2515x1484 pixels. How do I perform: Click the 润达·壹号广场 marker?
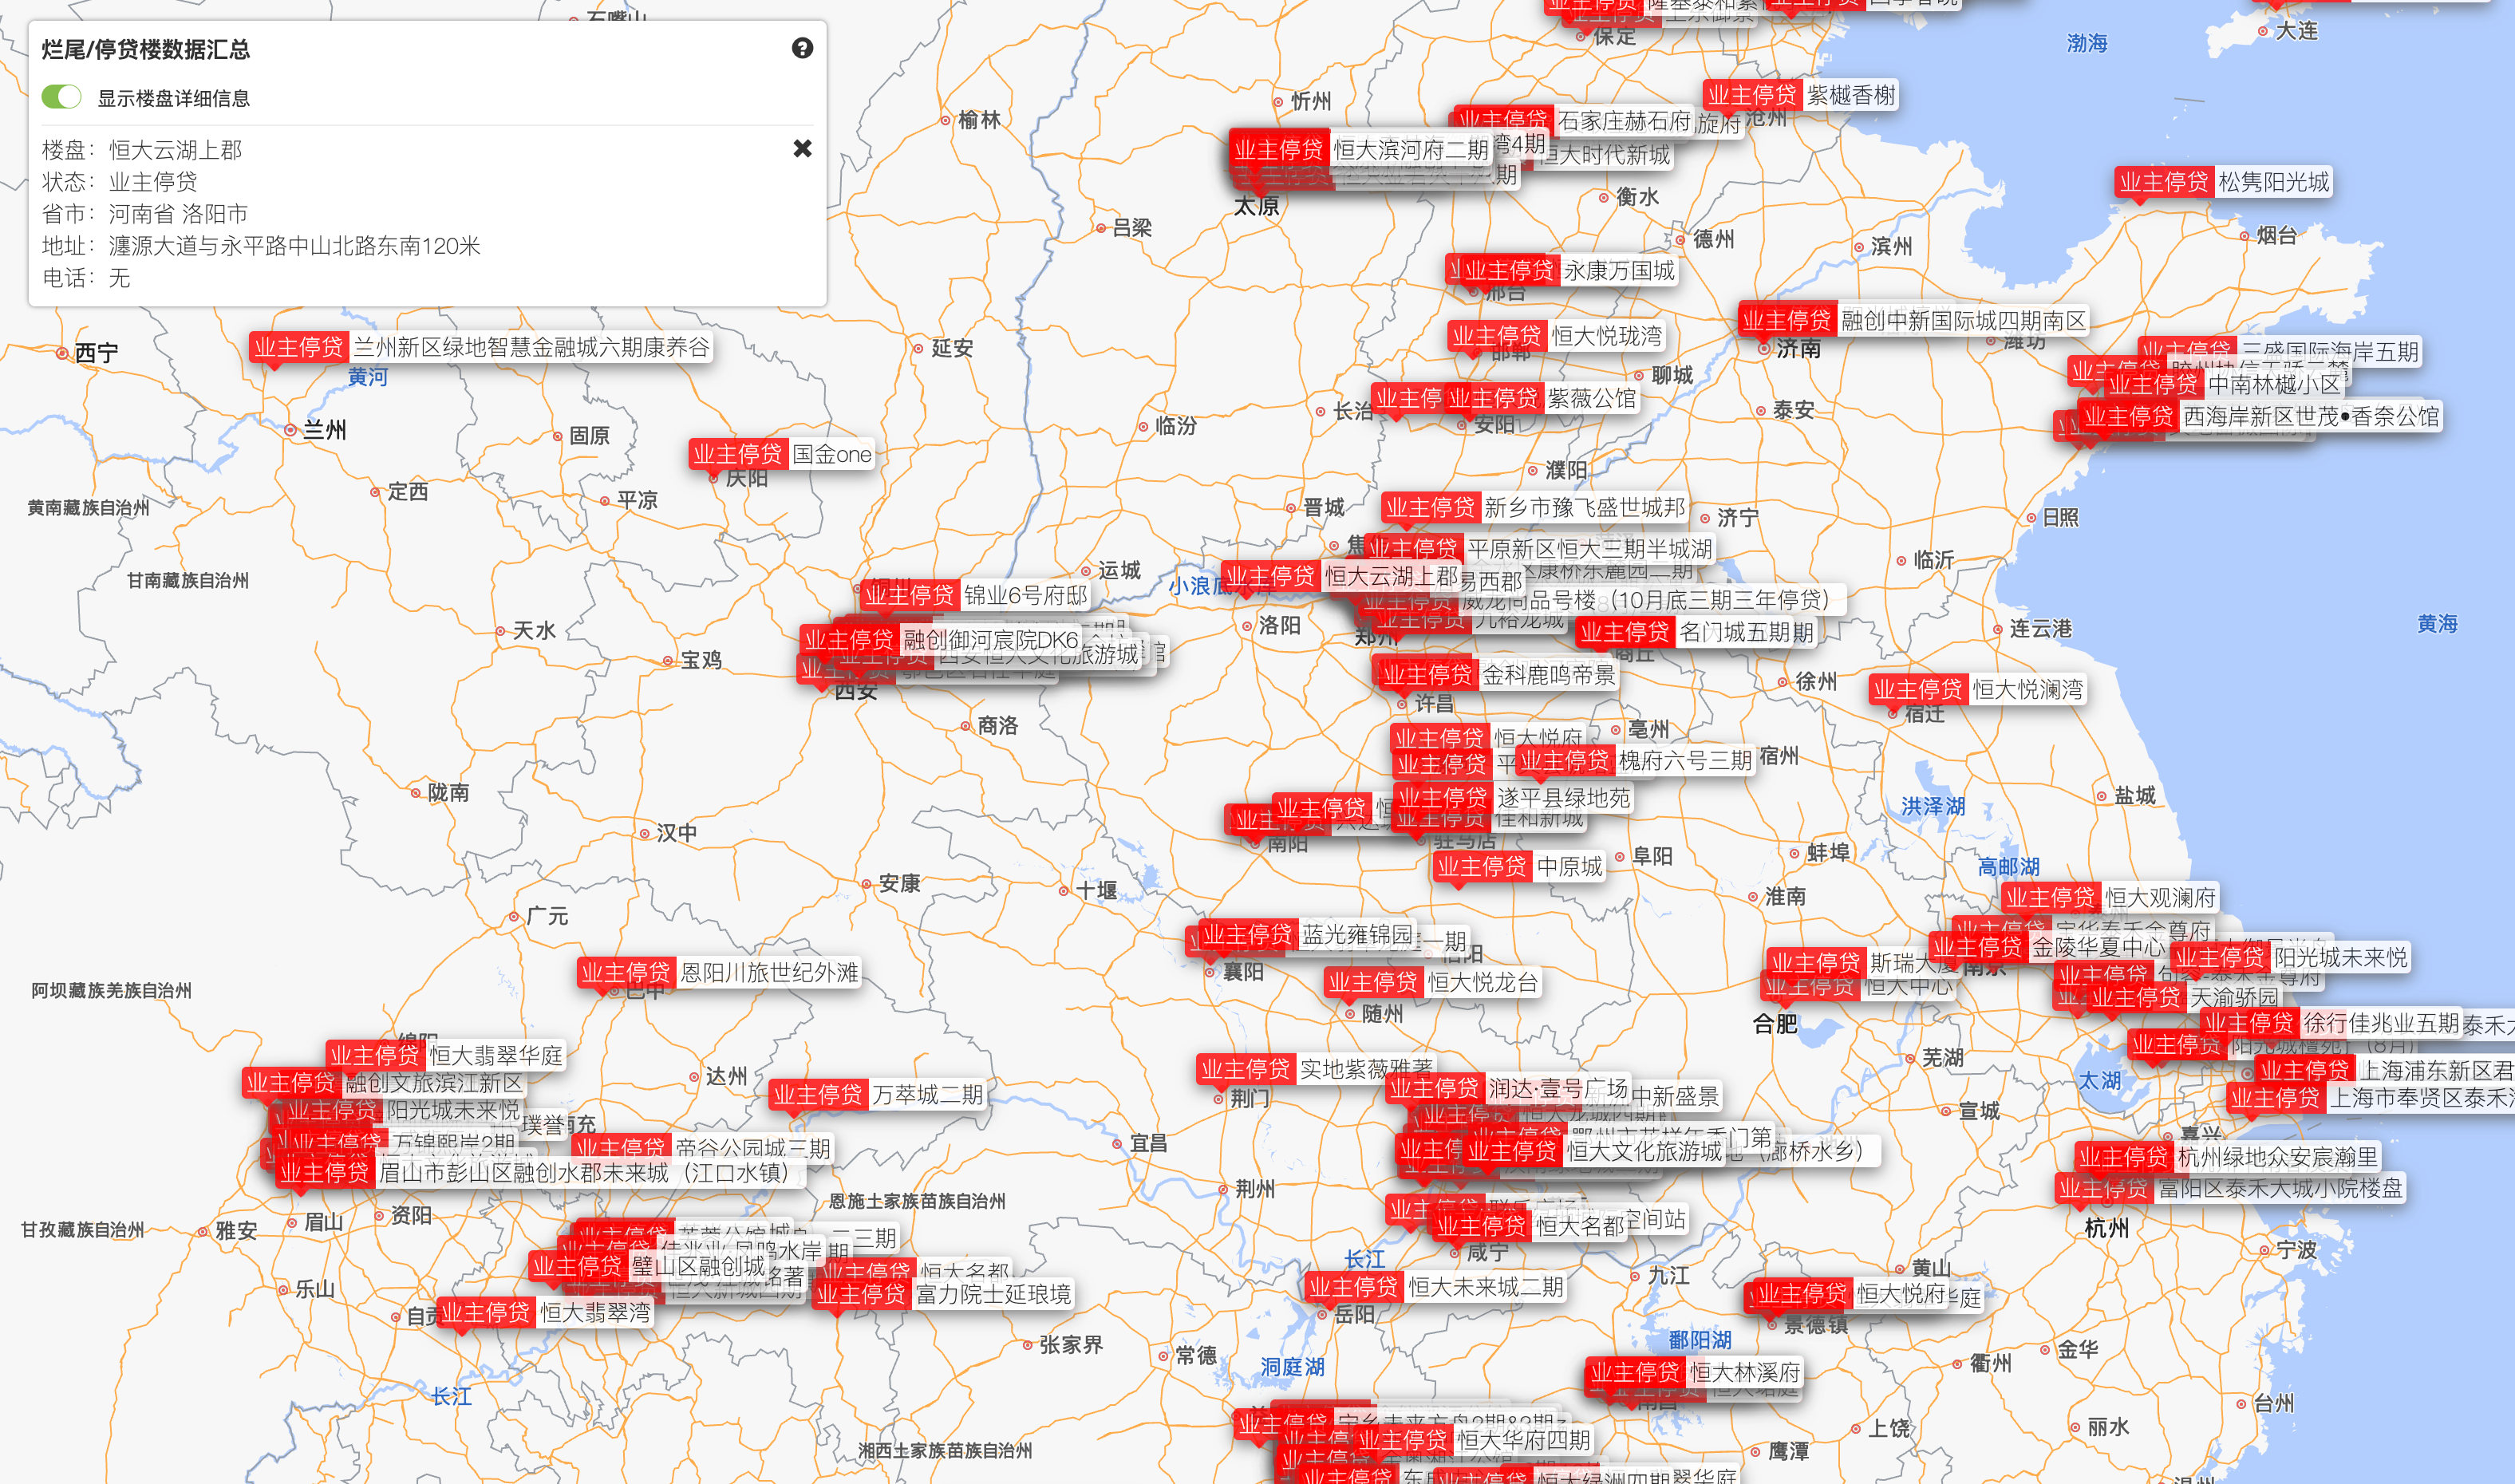pos(1509,1087)
